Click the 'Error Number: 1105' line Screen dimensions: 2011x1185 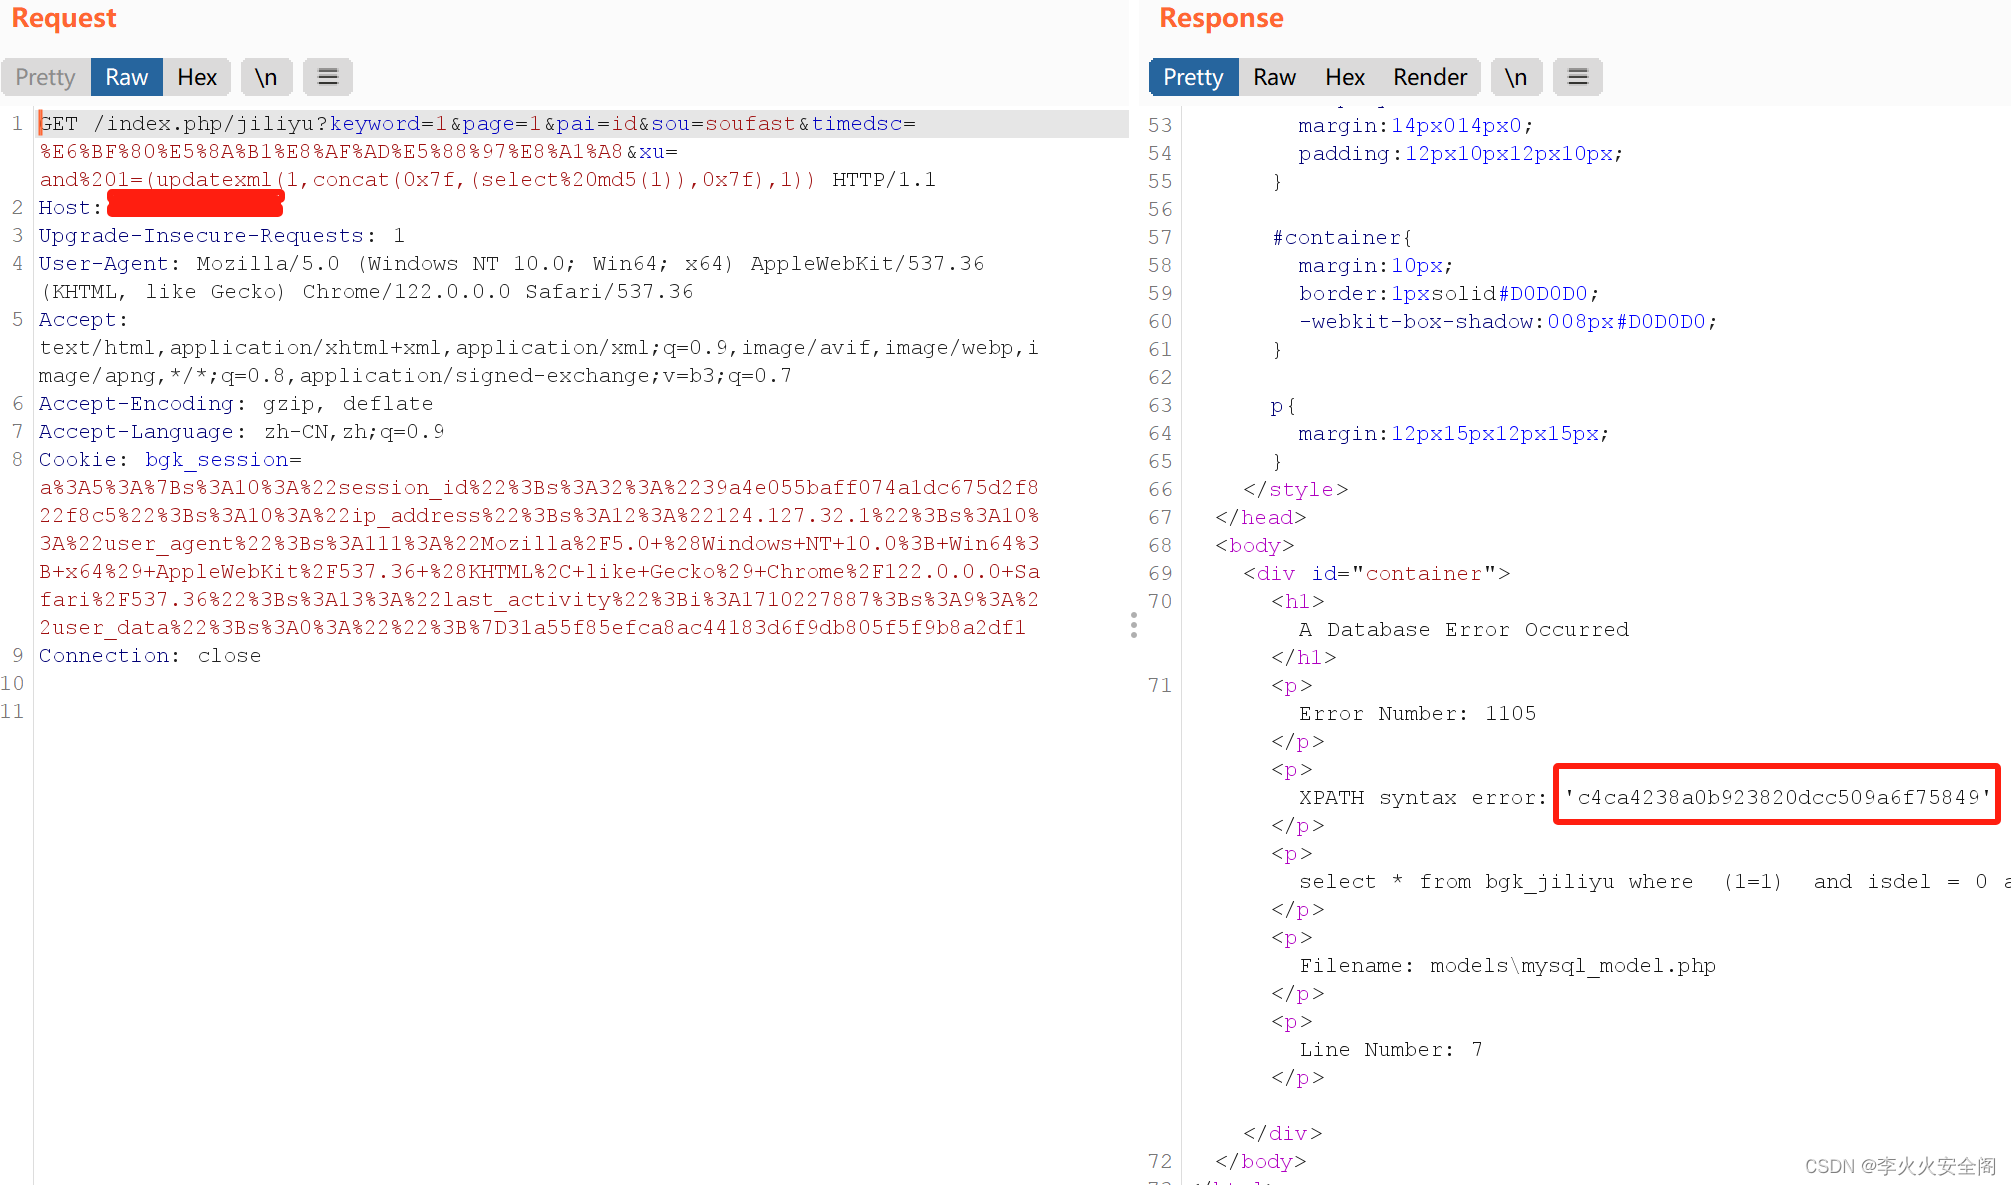(x=1417, y=714)
